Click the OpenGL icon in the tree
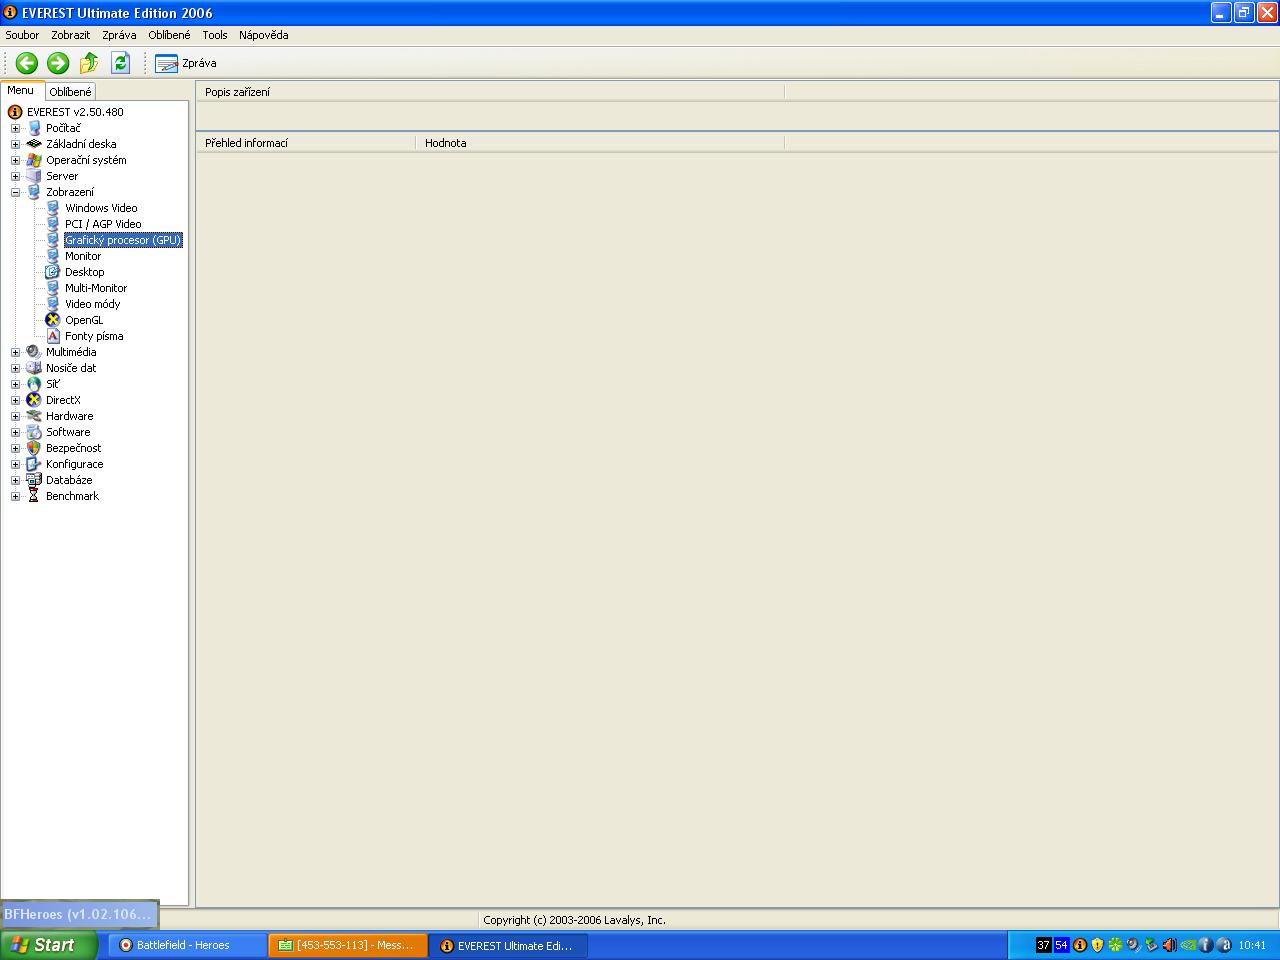 pyautogui.click(x=53, y=320)
